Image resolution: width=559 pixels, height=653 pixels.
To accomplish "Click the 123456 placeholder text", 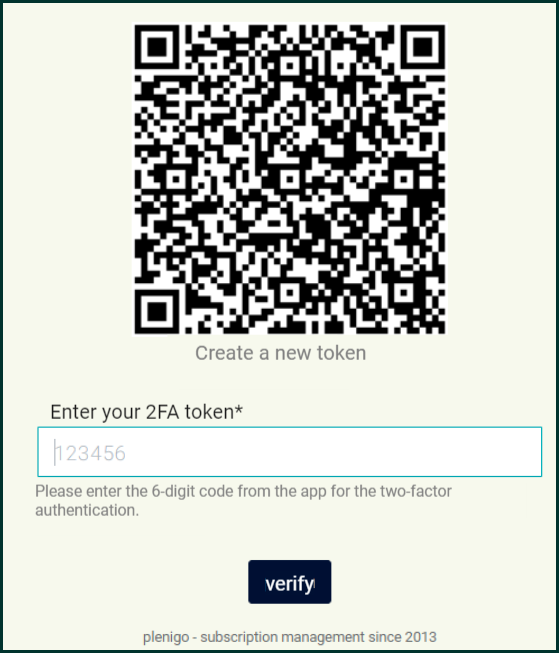I will (x=90, y=453).
